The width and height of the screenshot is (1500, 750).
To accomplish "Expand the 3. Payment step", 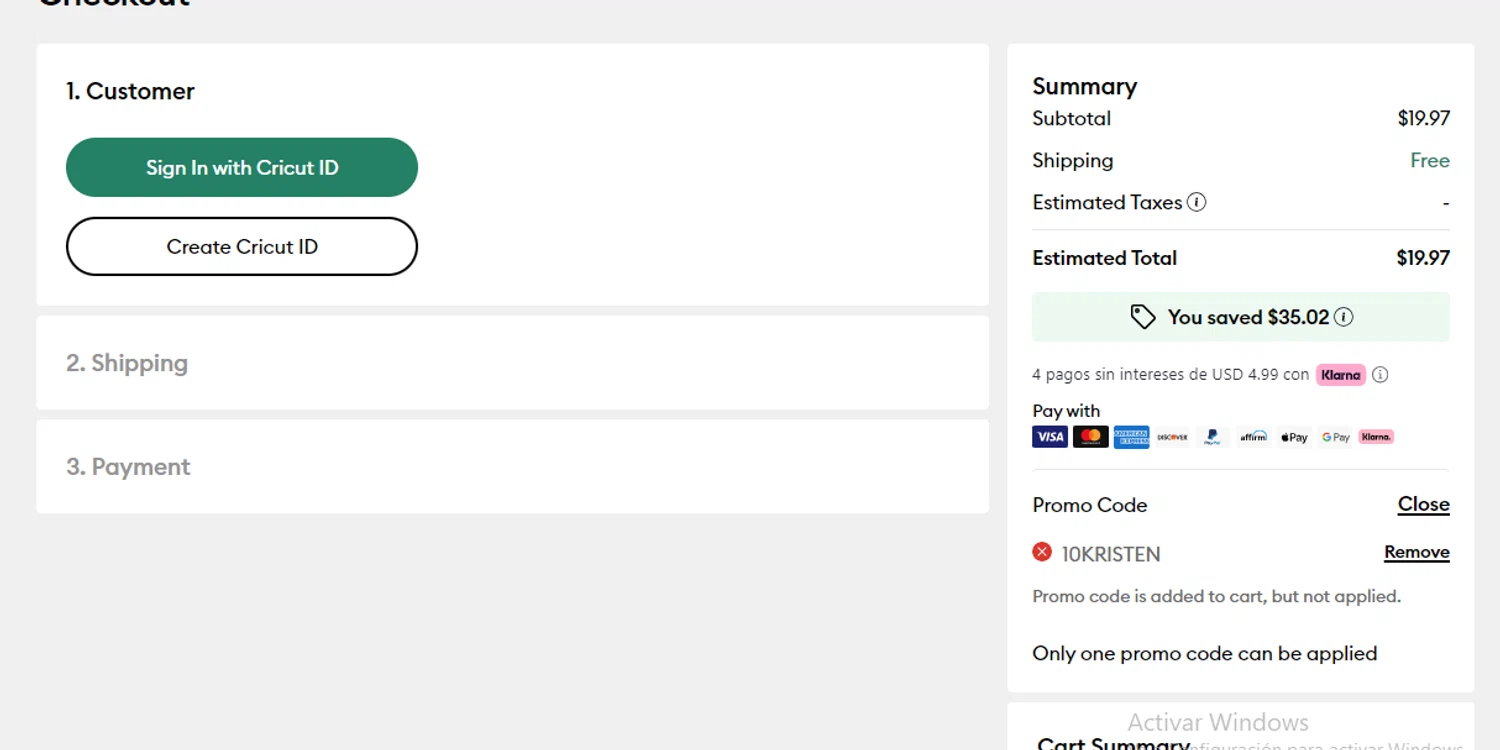I will [512, 466].
